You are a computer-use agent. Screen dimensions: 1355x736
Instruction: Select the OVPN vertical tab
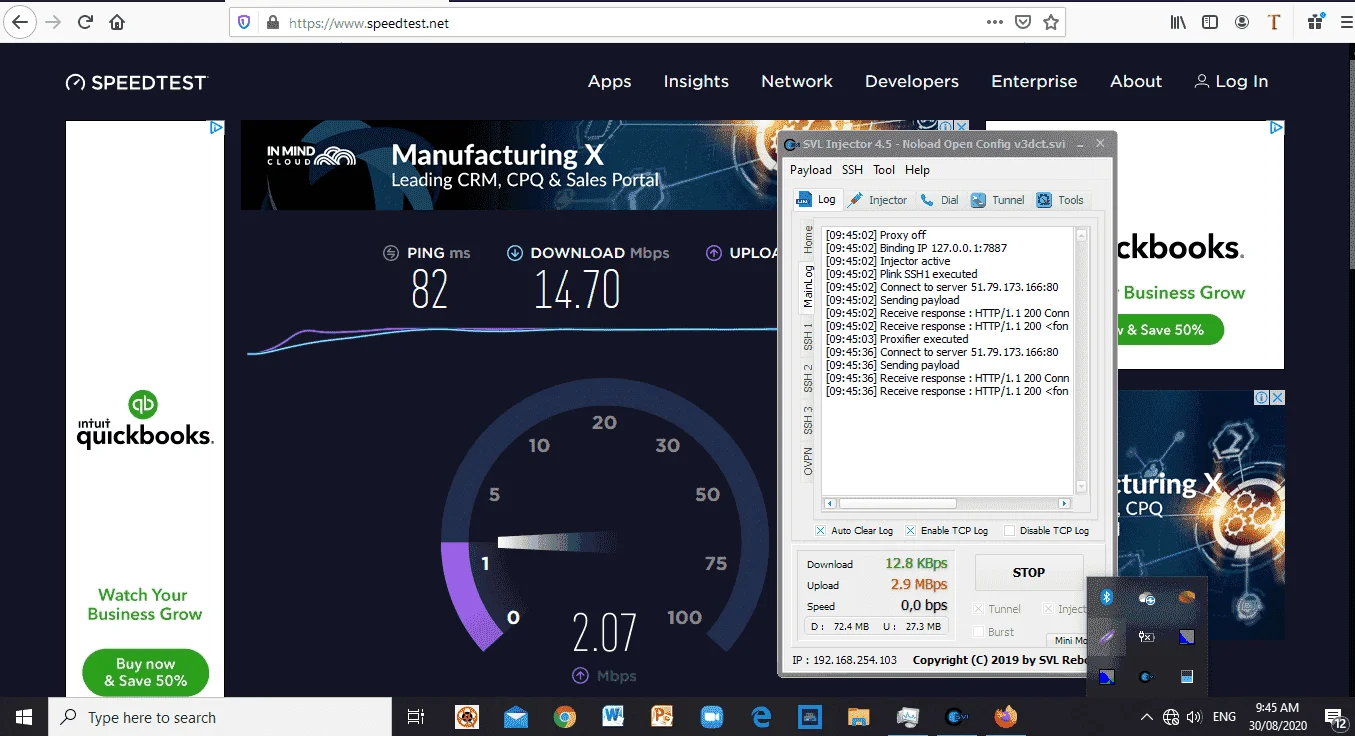(808, 462)
